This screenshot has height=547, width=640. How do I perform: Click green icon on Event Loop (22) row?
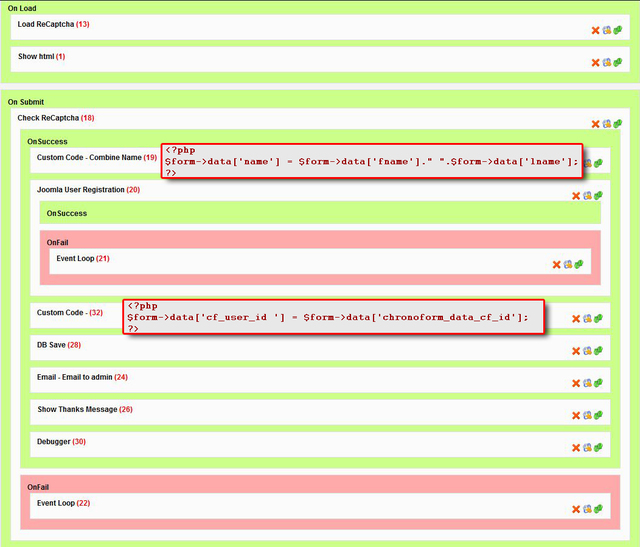click(x=598, y=509)
